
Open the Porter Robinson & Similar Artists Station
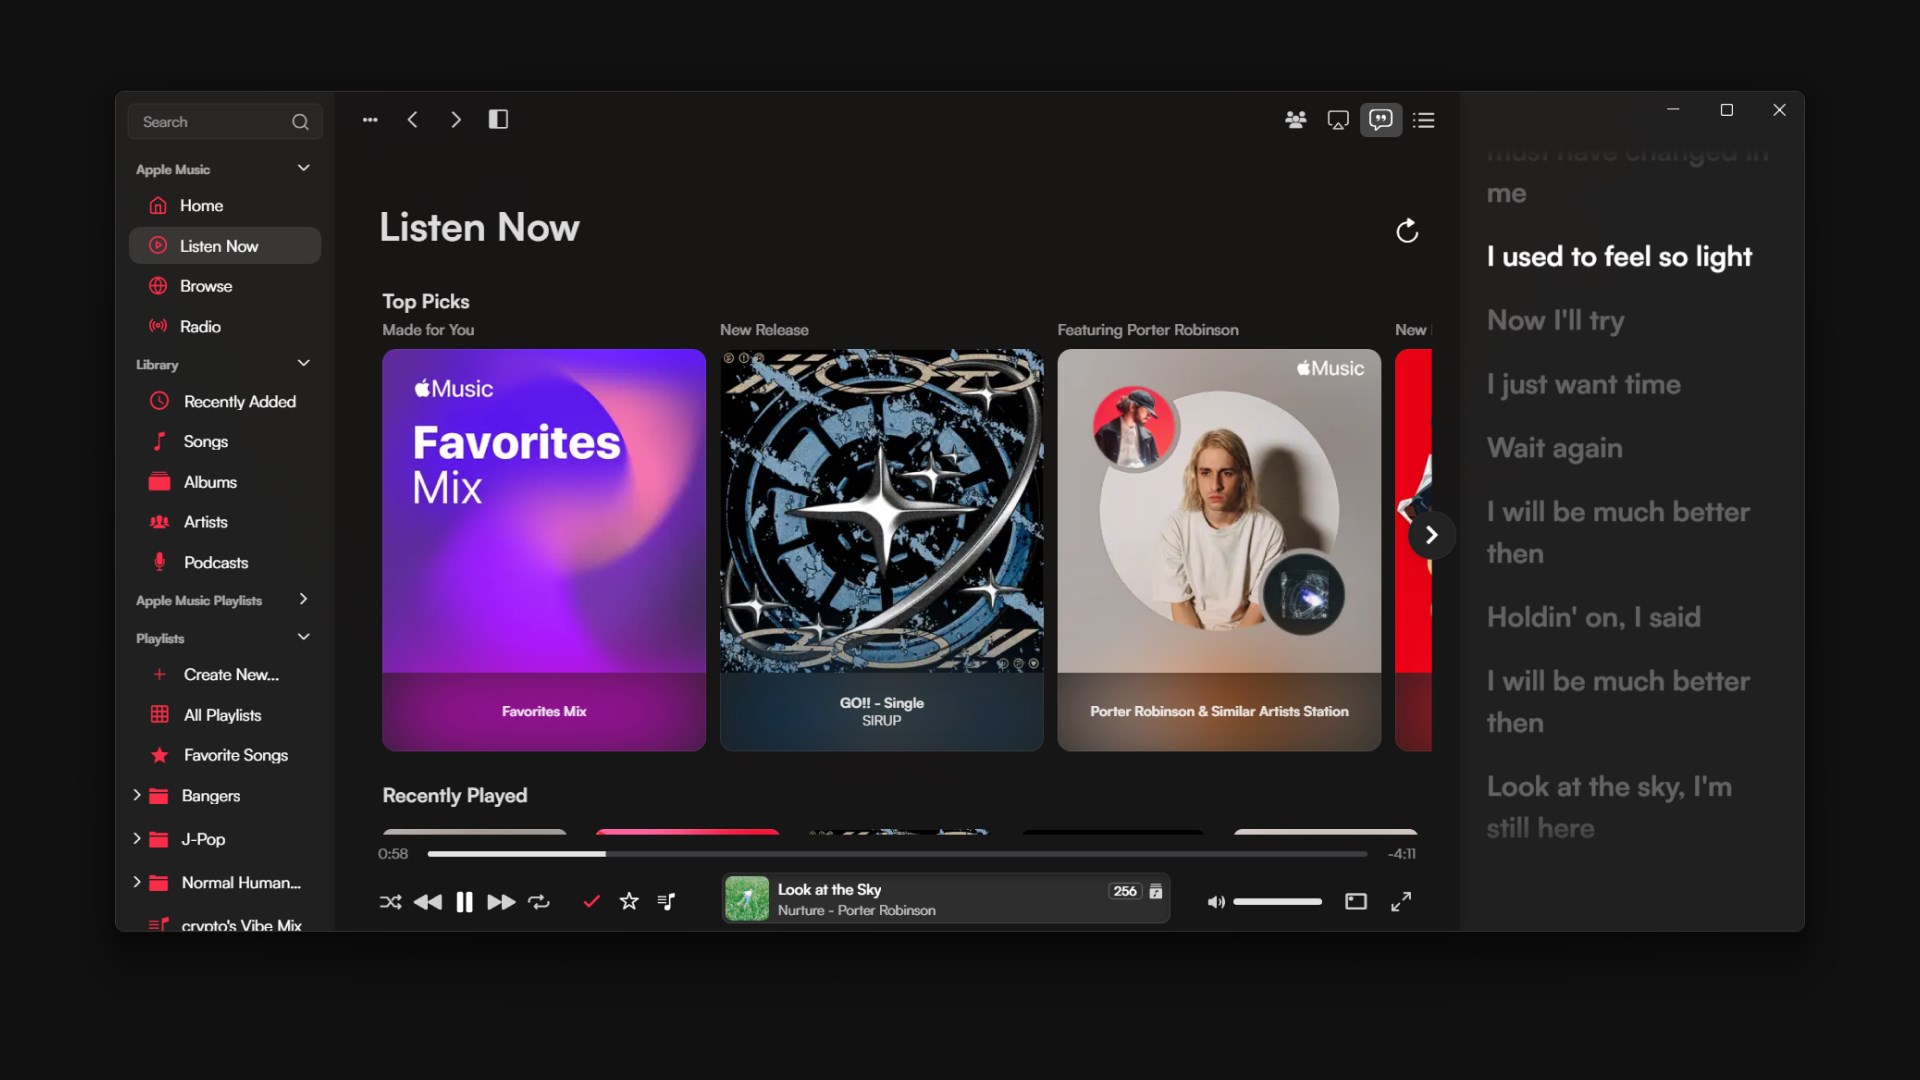tap(1218, 549)
